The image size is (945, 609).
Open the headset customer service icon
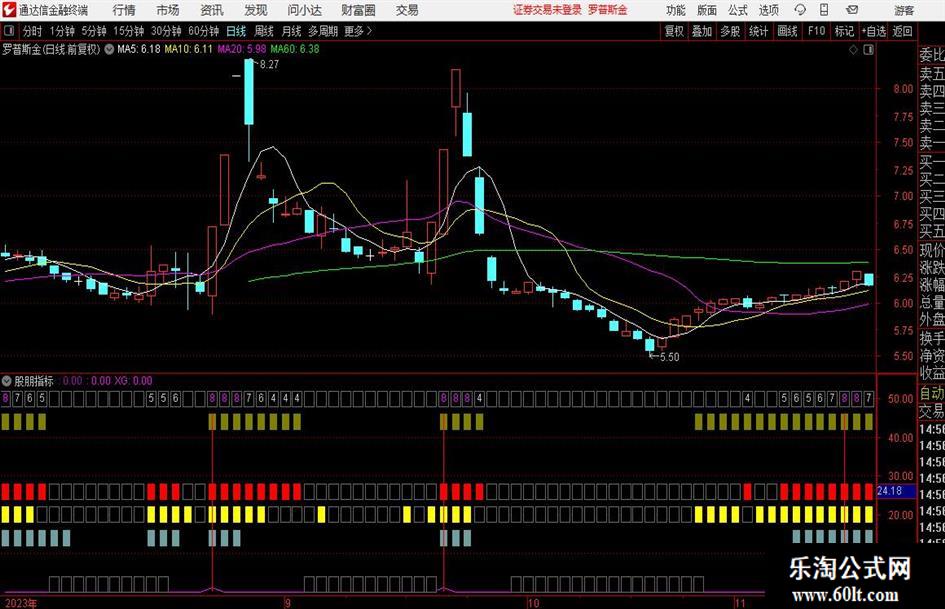[800, 10]
